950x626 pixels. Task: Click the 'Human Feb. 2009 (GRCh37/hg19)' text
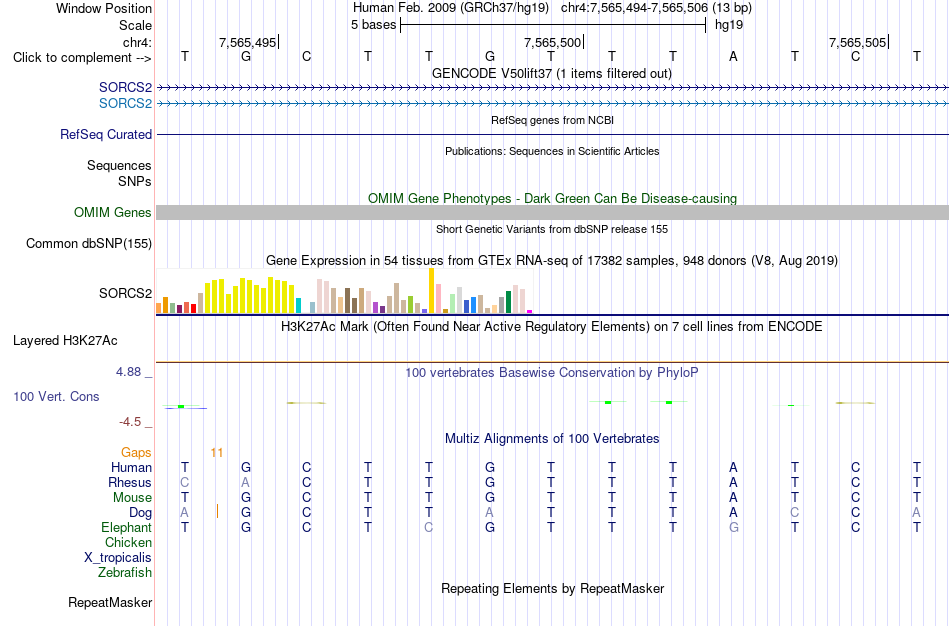pyautogui.click(x=451, y=8)
